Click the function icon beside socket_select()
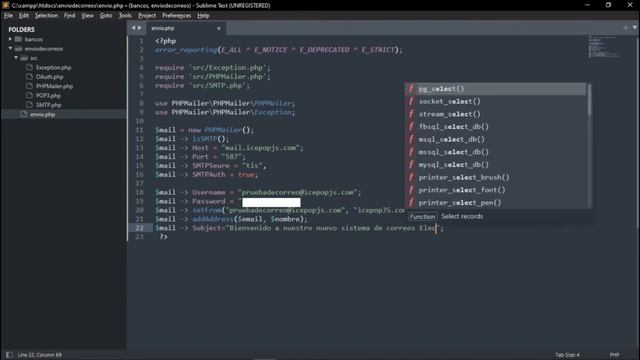The image size is (640, 360). tap(411, 101)
